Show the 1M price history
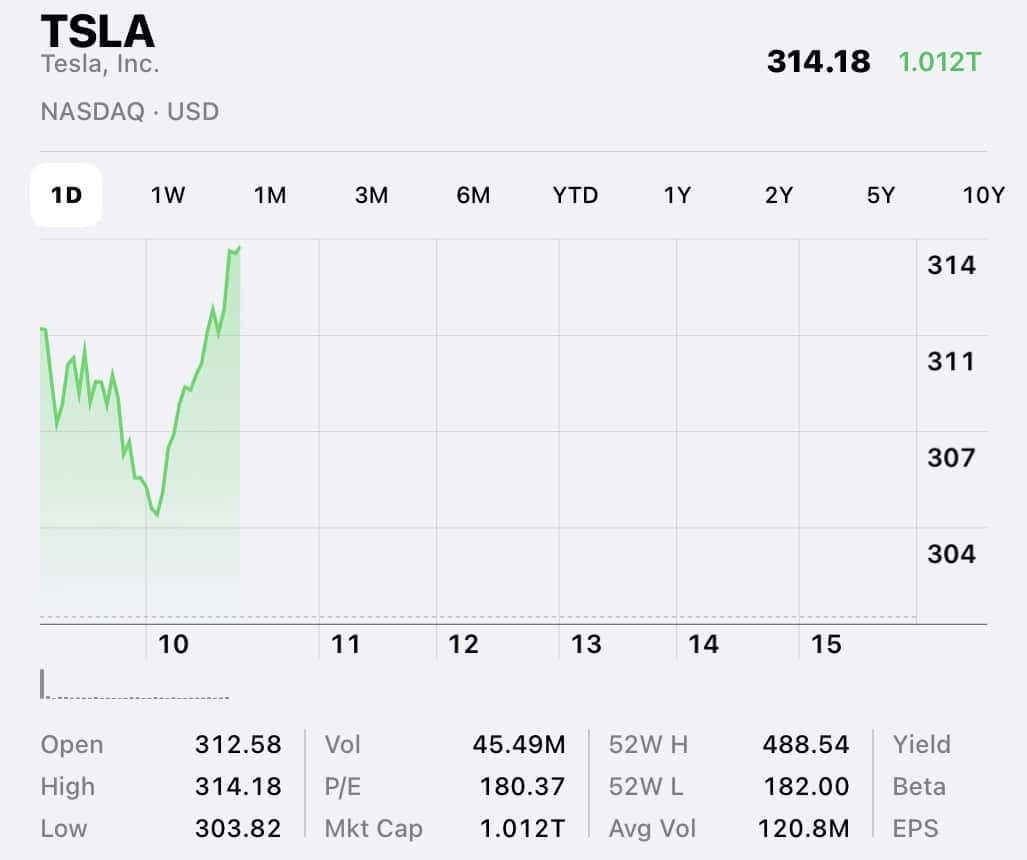Screen dimensions: 1027x860 [x=270, y=195]
